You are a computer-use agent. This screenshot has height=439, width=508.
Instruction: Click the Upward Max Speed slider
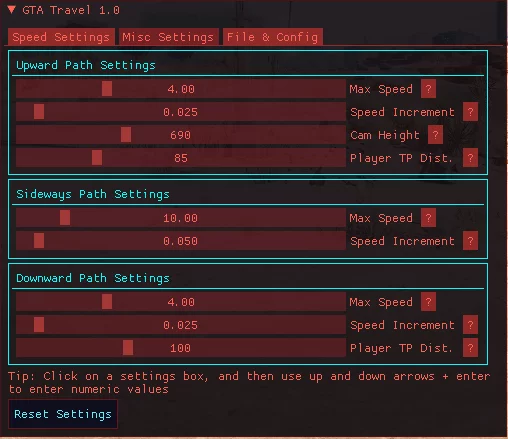click(x=181, y=89)
